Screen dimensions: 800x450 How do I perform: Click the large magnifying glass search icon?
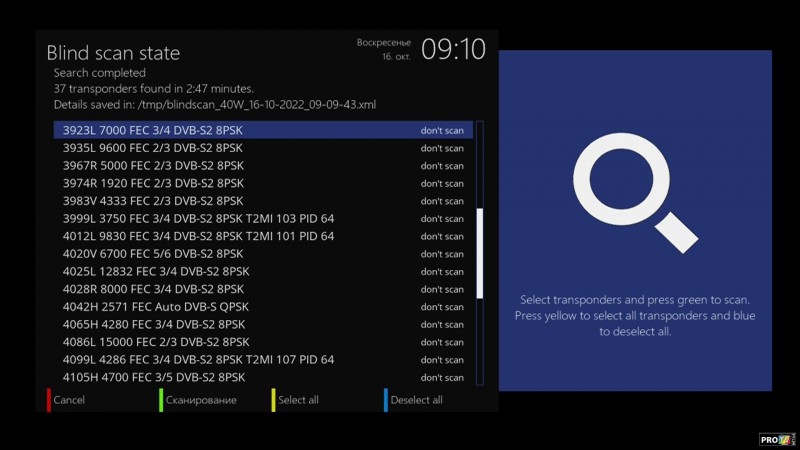coord(635,190)
